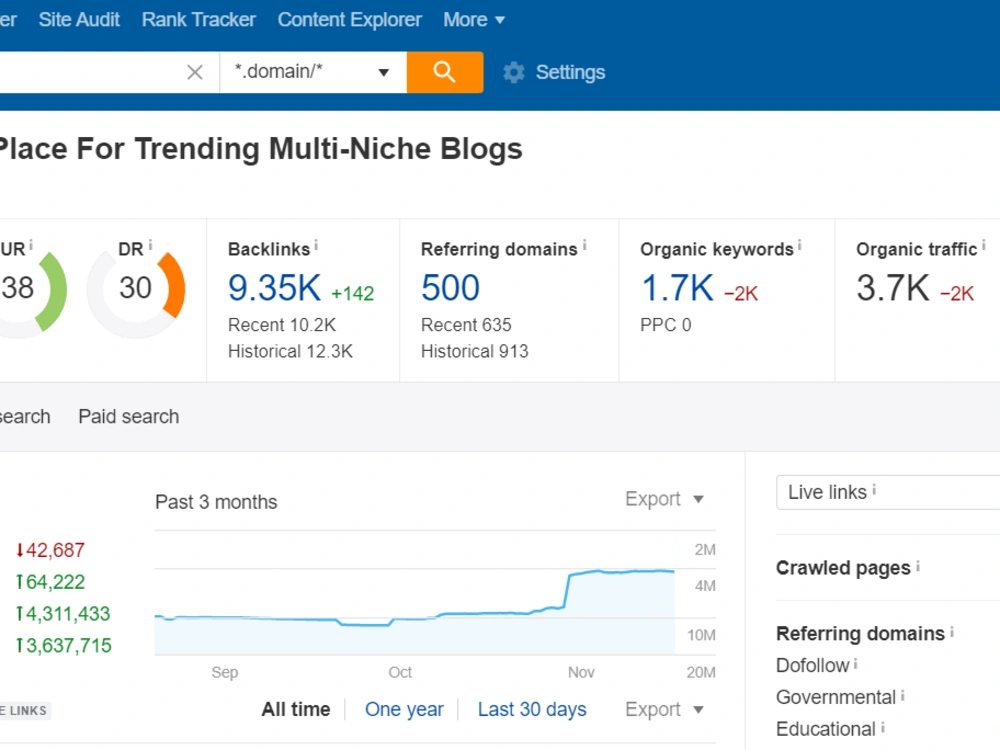The height and width of the screenshot is (750, 1000).
Task: Click the info icon next to Crawled pages
Action: (x=918, y=566)
